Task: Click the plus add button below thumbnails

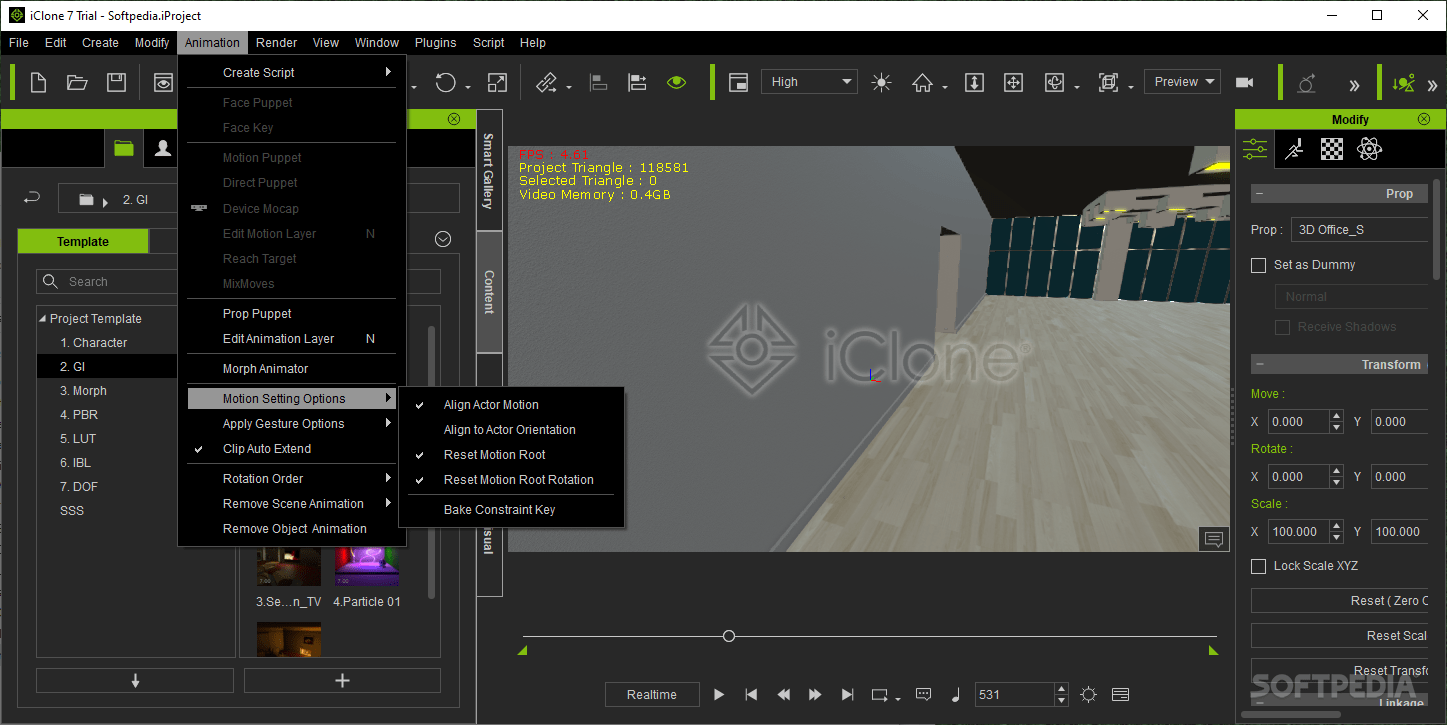Action: tap(342, 680)
